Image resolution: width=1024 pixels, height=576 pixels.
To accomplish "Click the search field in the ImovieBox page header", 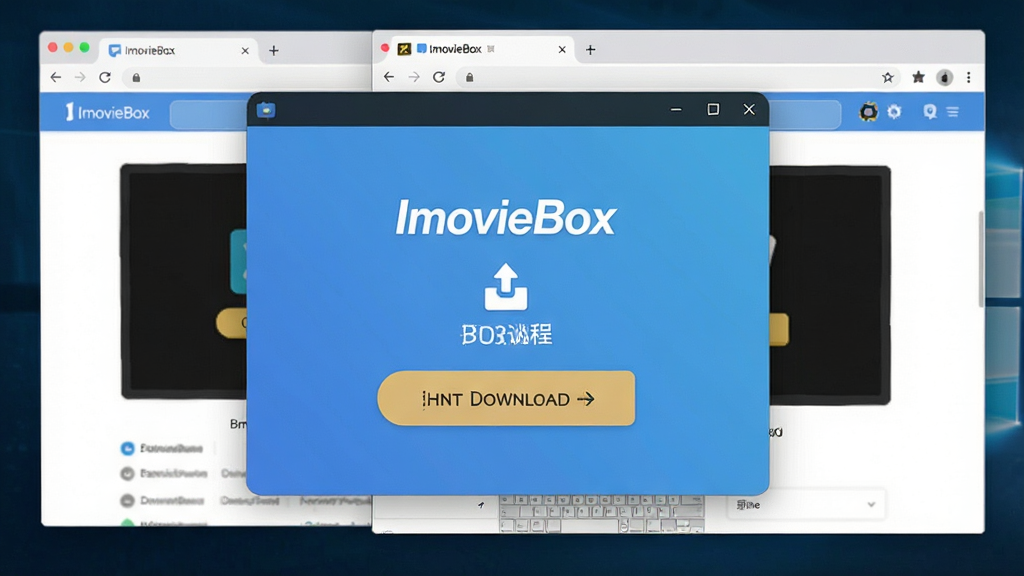I will (505, 115).
